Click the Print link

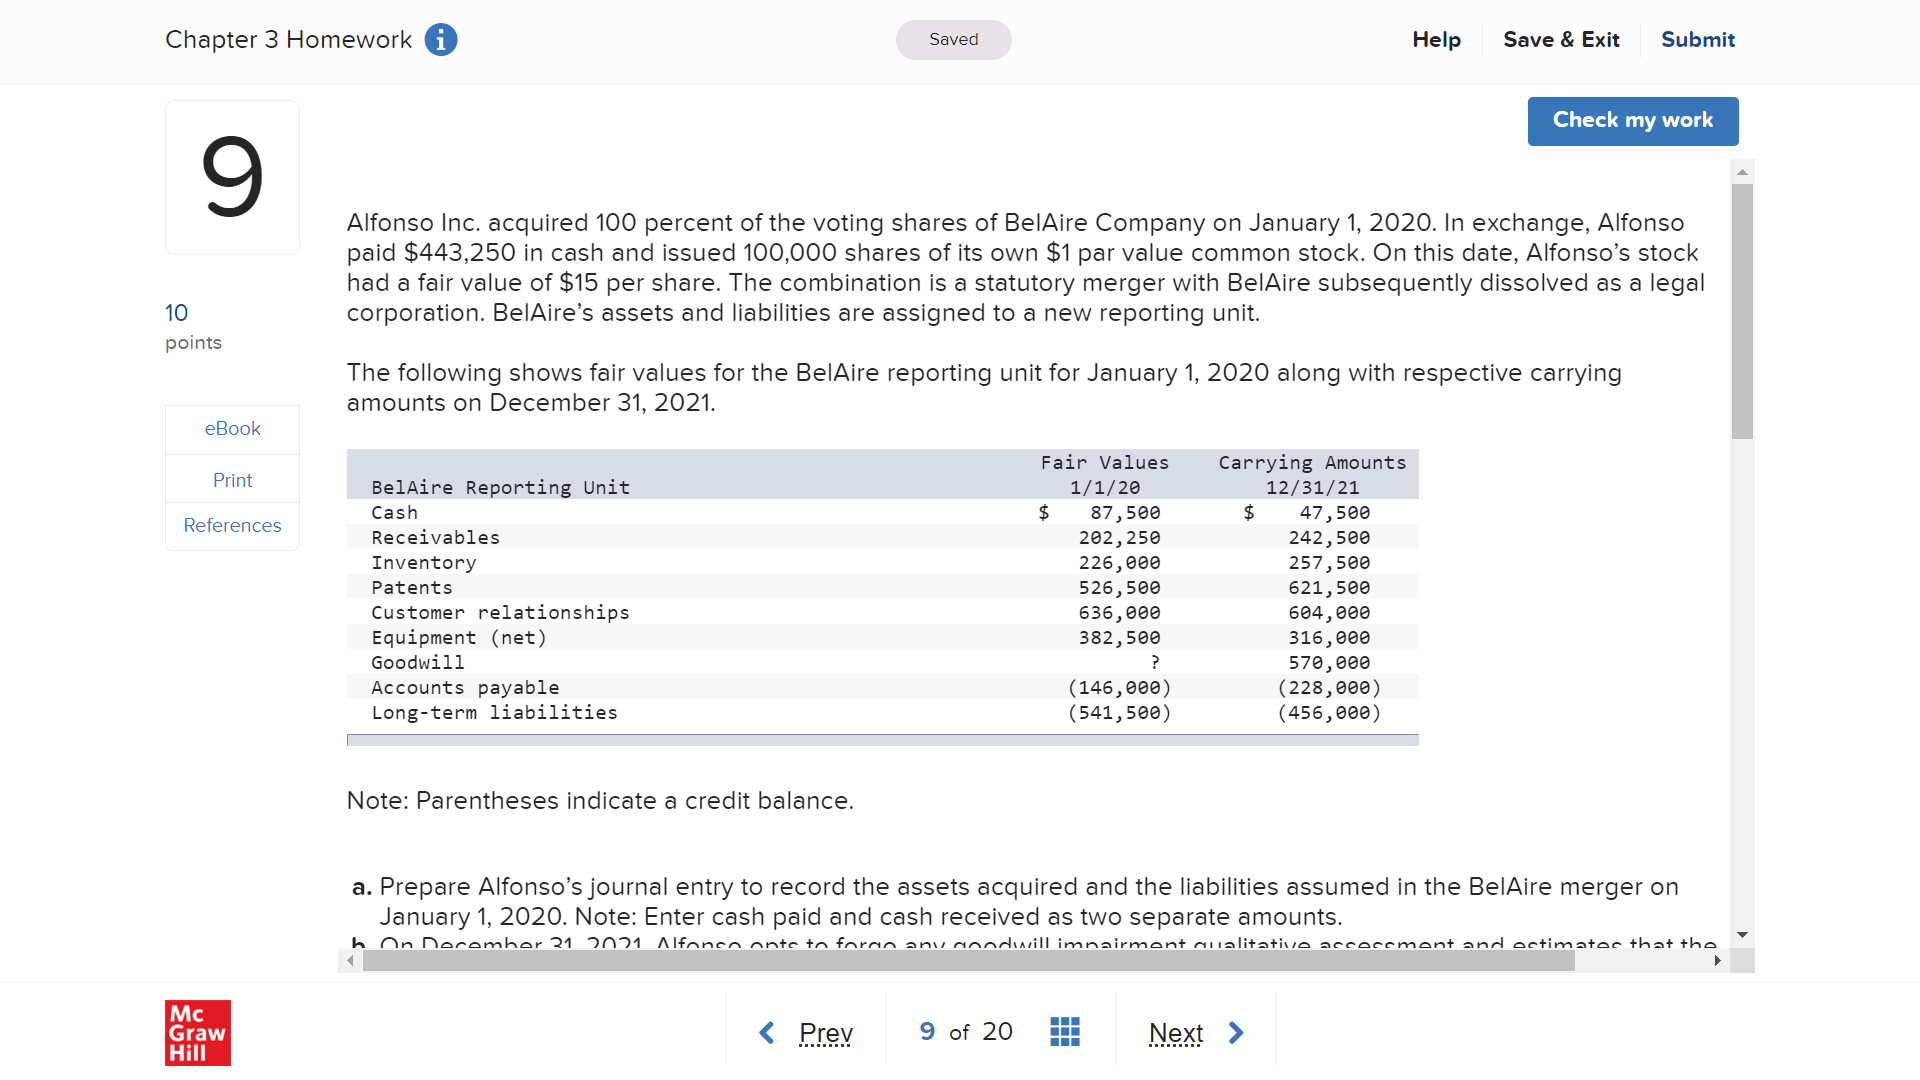tap(232, 480)
